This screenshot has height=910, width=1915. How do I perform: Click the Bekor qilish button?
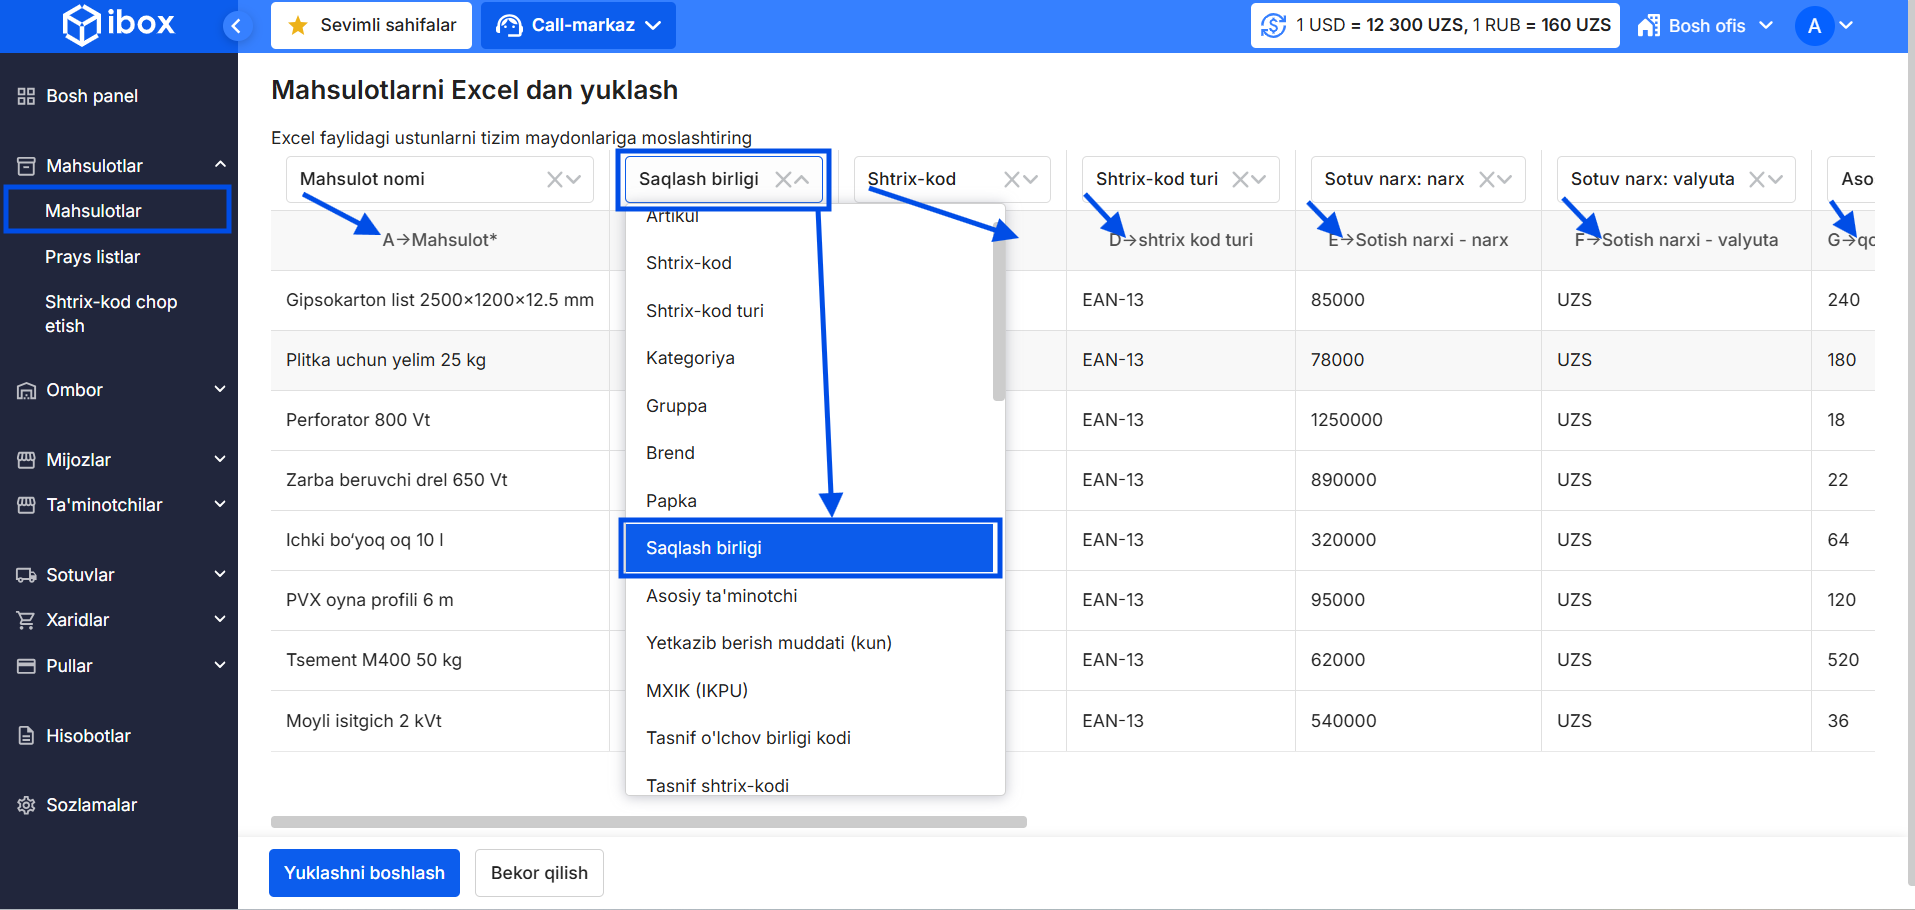point(539,873)
